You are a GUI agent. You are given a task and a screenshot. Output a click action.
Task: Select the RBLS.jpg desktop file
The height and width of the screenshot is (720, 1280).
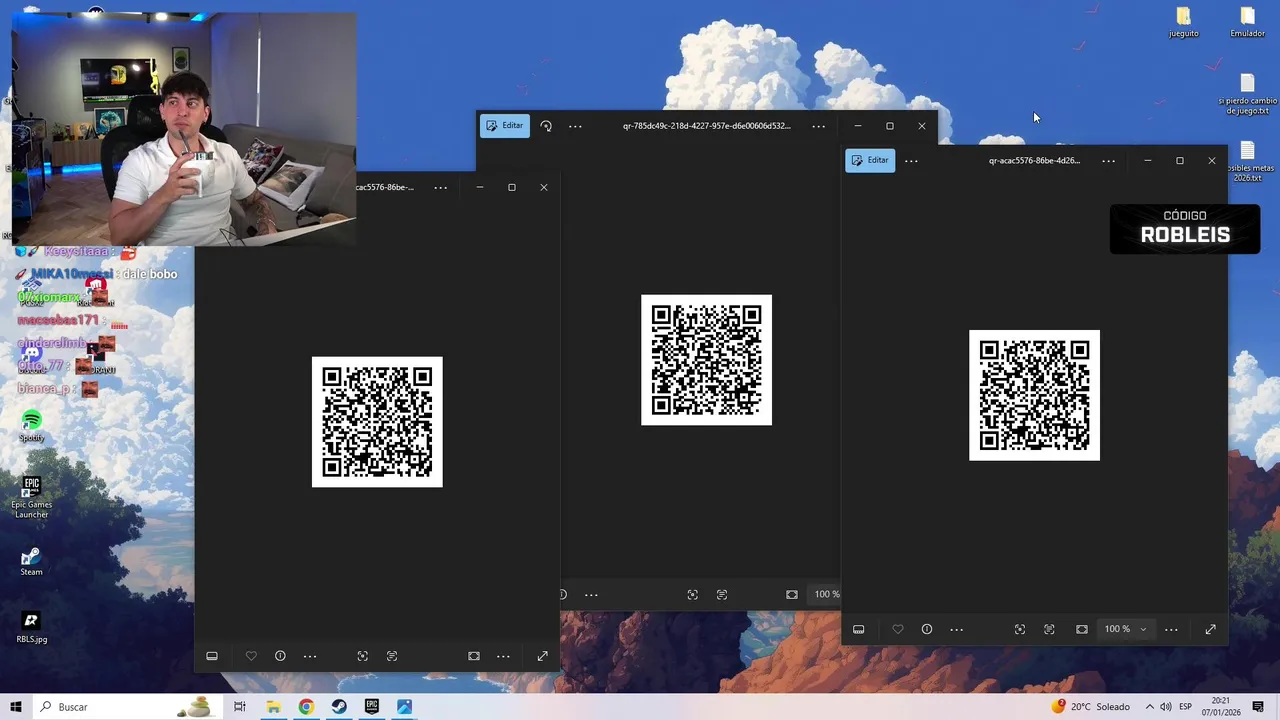[x=31, y=627]
